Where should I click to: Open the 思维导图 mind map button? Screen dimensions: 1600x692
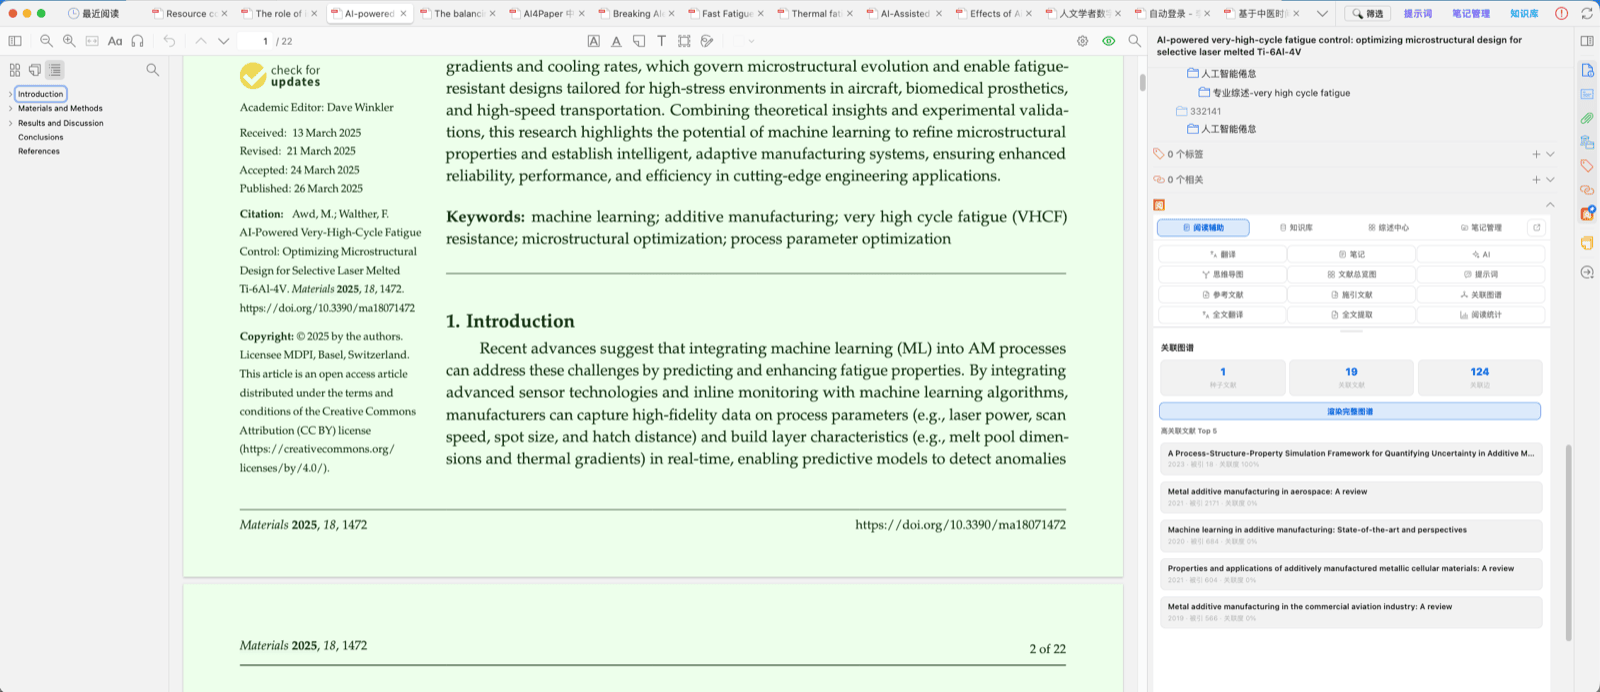pos(1222,274)
